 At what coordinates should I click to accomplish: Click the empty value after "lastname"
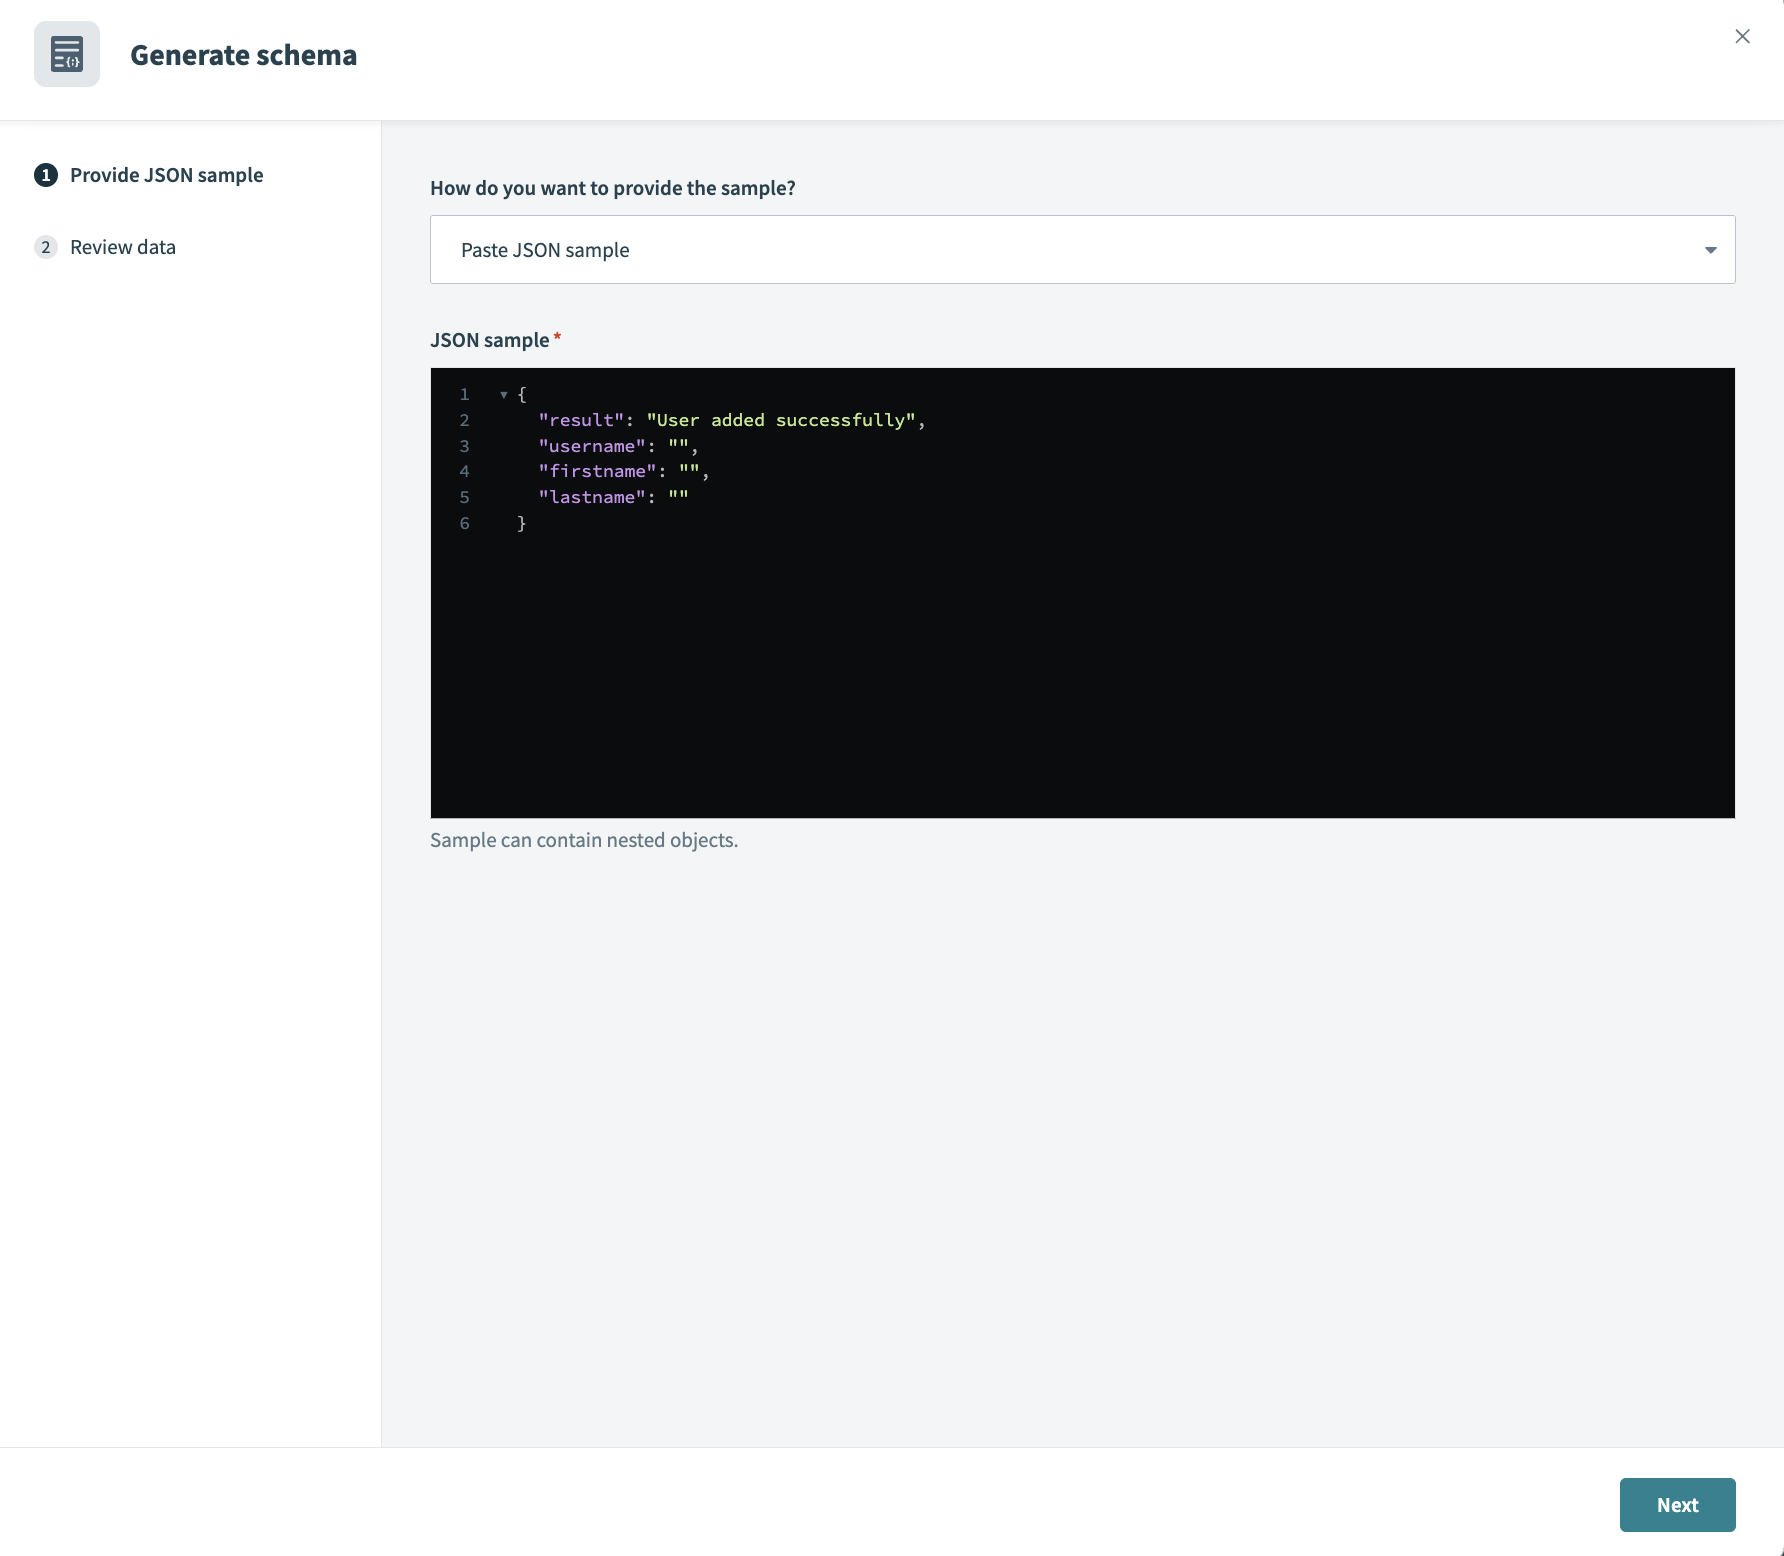point(679,497)
